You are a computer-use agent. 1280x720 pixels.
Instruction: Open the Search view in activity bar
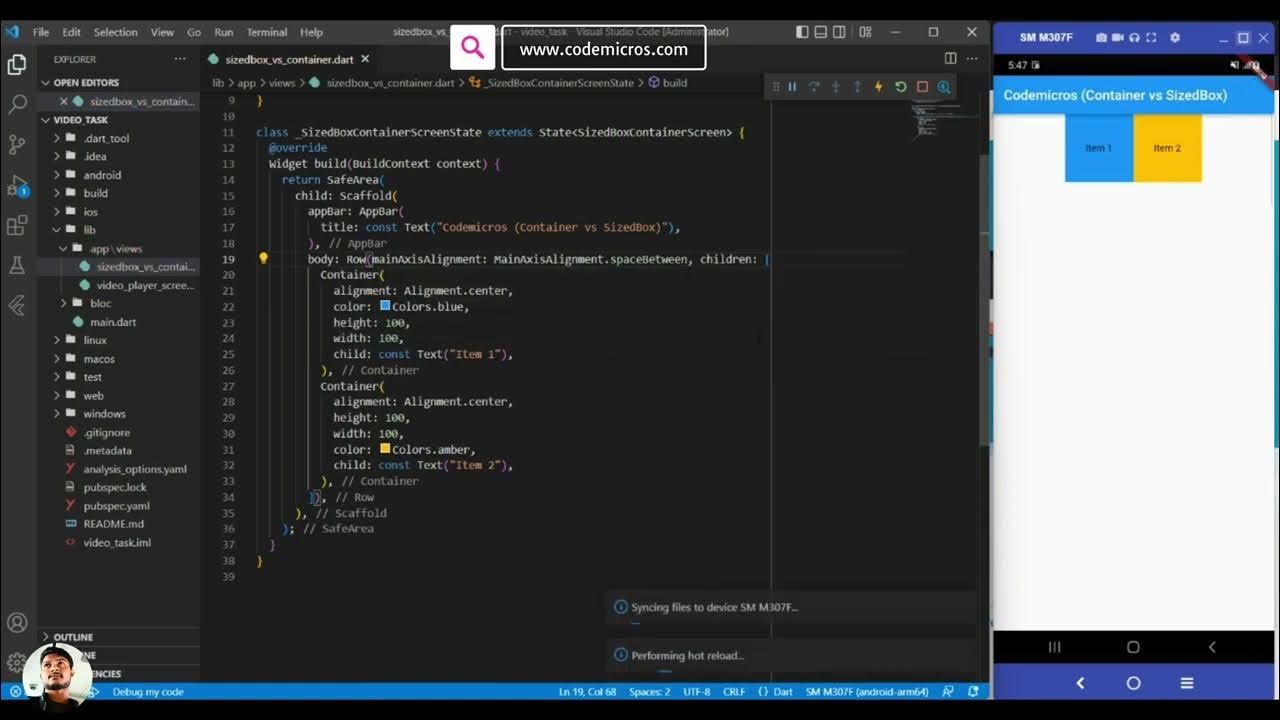coord(17,105)
